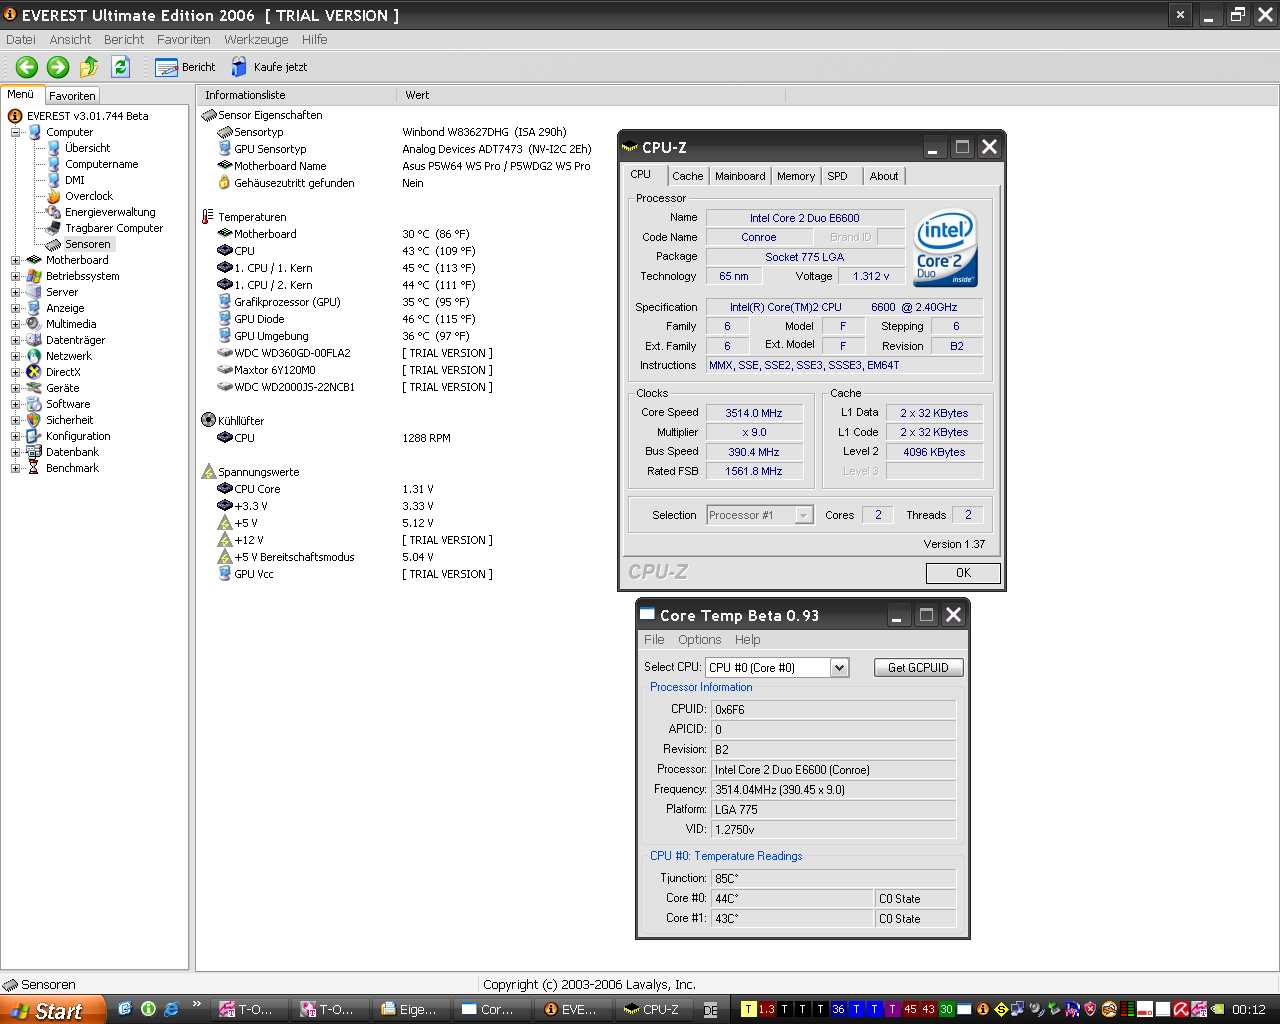Open the Datei menu
Image resolution: width=1280 pixels, height=1024 pixels.
click(x=20, y=40)
